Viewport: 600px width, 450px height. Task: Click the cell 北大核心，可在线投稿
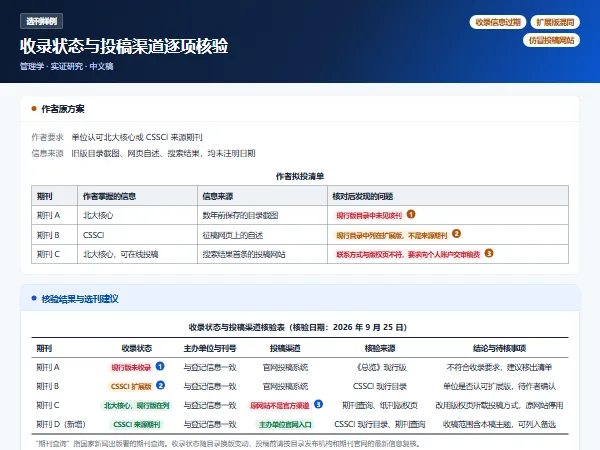121,254
